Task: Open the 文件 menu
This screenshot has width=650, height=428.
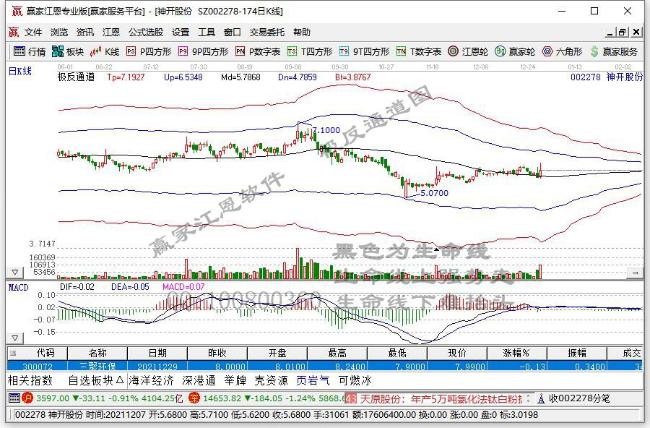Action: [33, 32]
